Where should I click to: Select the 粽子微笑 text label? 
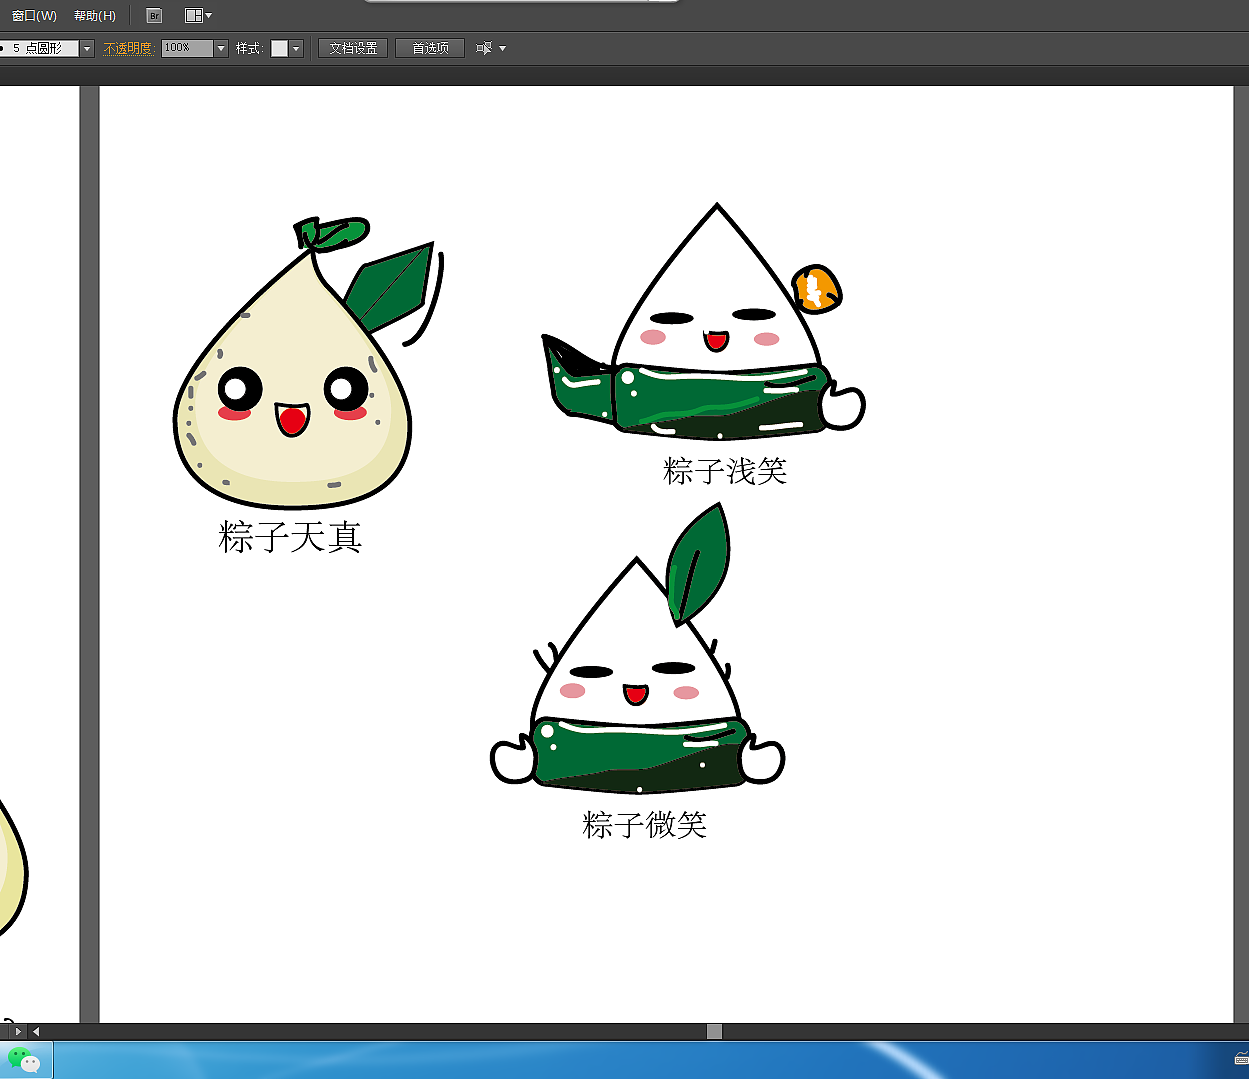click(x=645, y=824)
